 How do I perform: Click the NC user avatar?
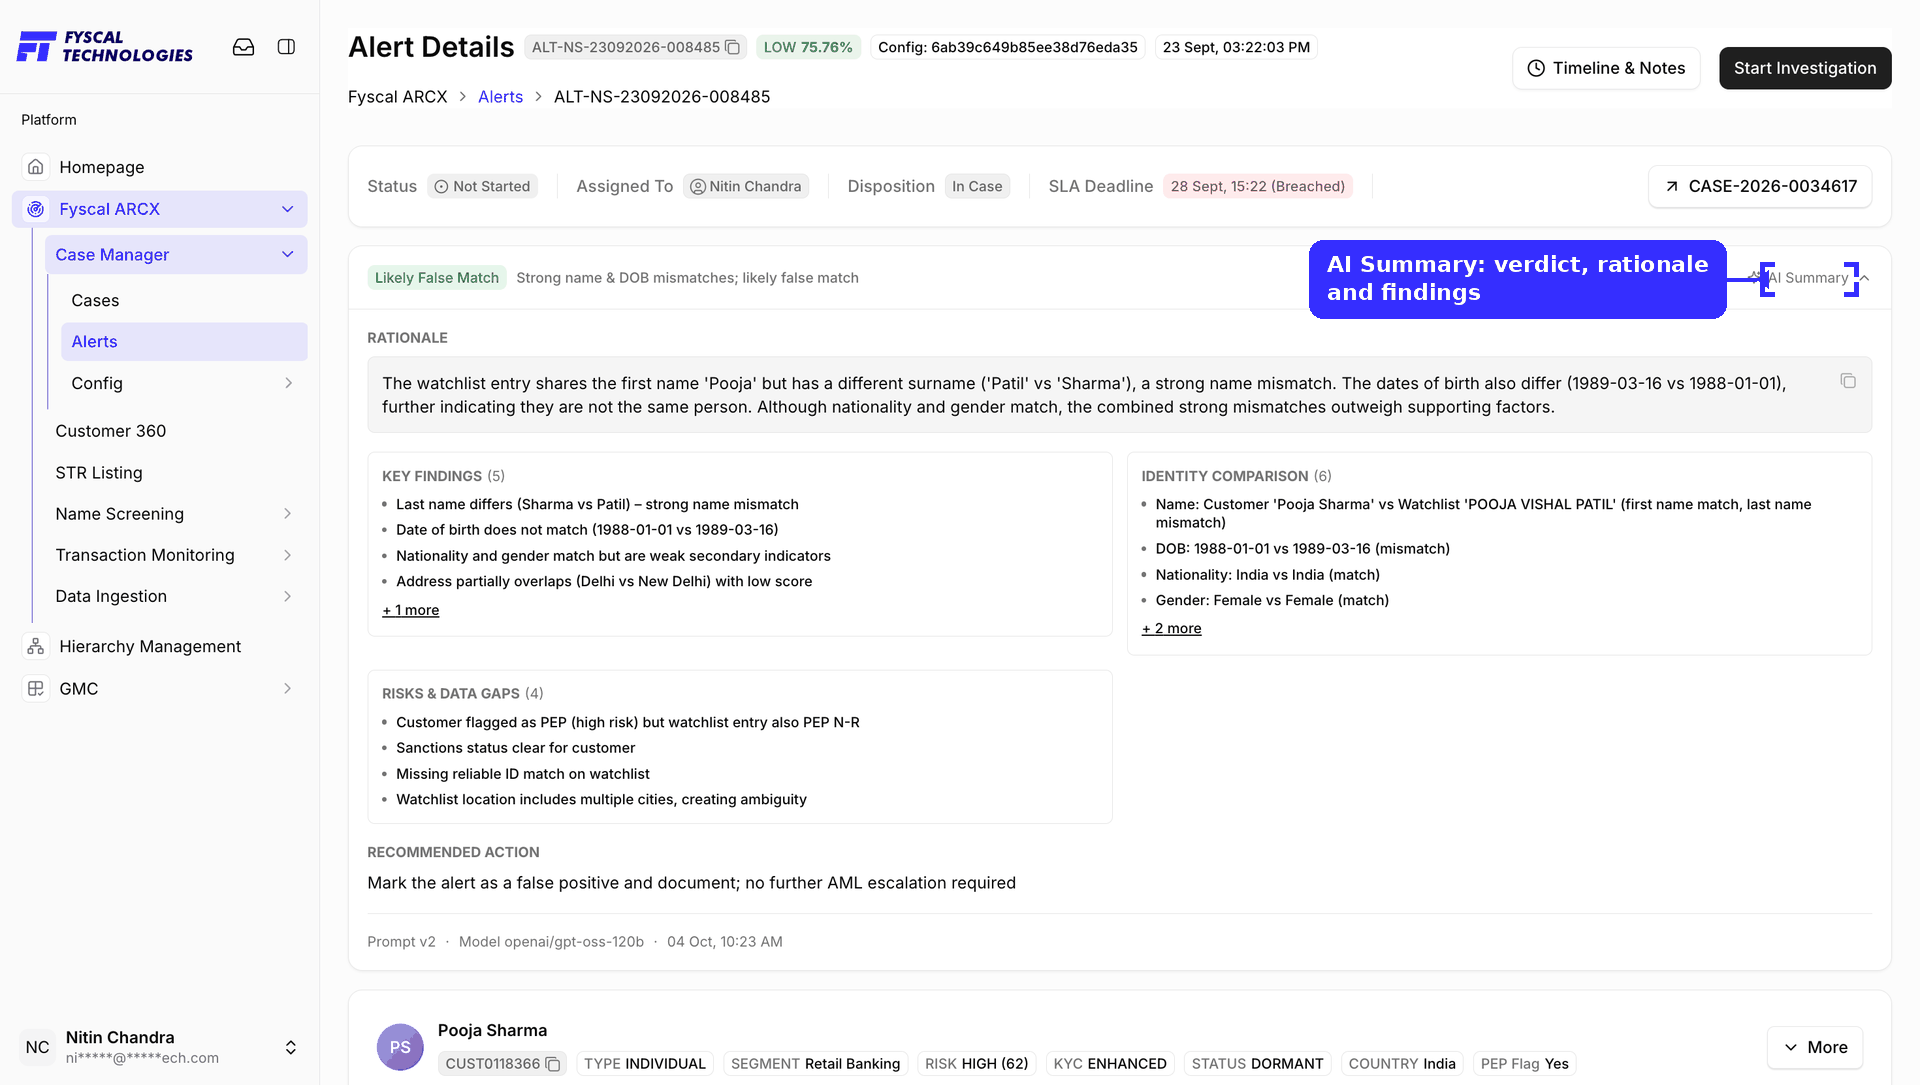(x=38, y=1047)
